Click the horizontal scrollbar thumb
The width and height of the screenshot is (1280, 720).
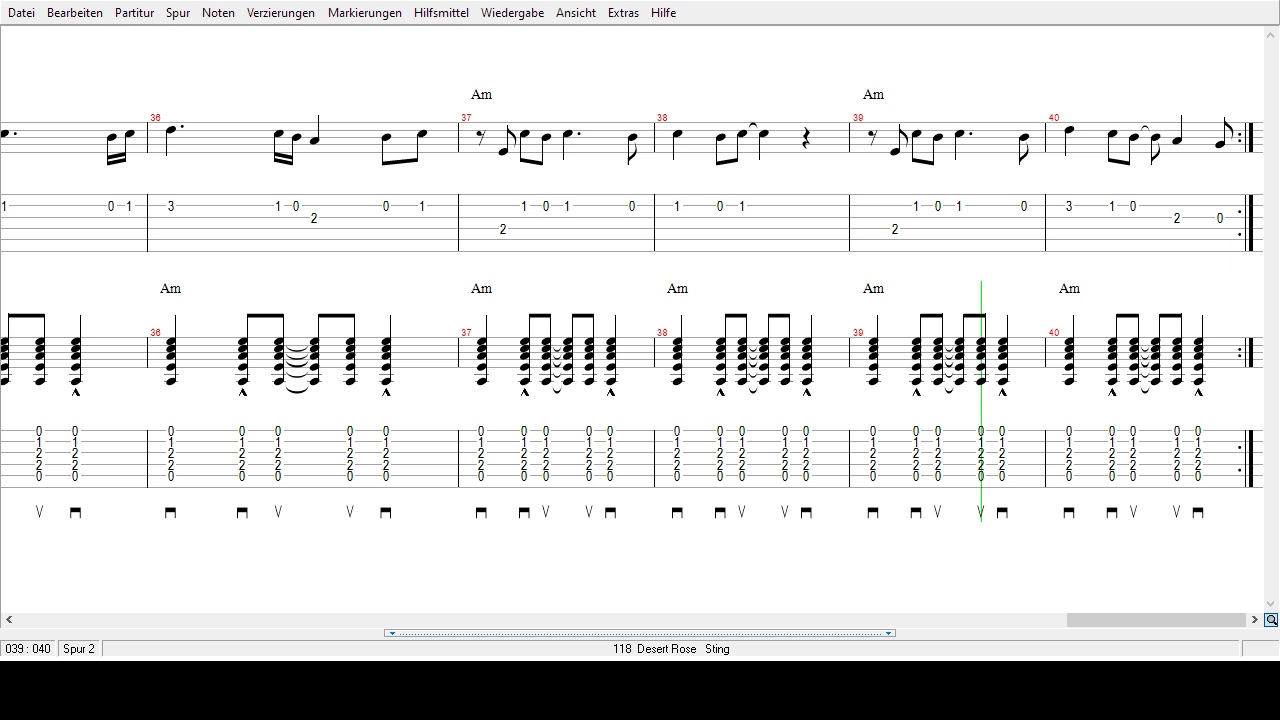(1156, 620)
